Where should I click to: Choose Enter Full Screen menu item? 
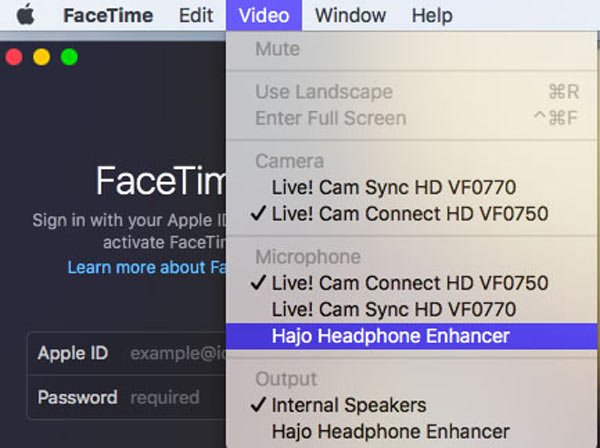[x=411, y=118]
